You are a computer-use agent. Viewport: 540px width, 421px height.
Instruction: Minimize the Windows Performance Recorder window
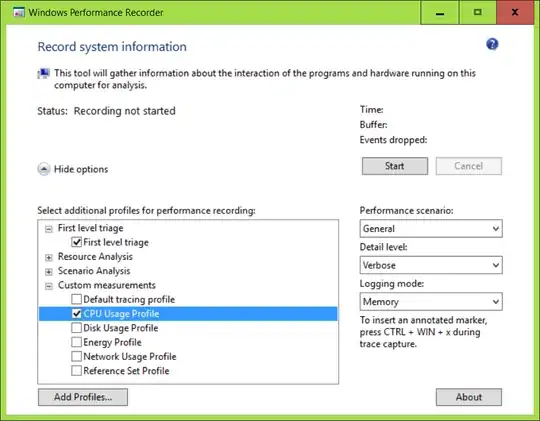[x=440, y=12]
